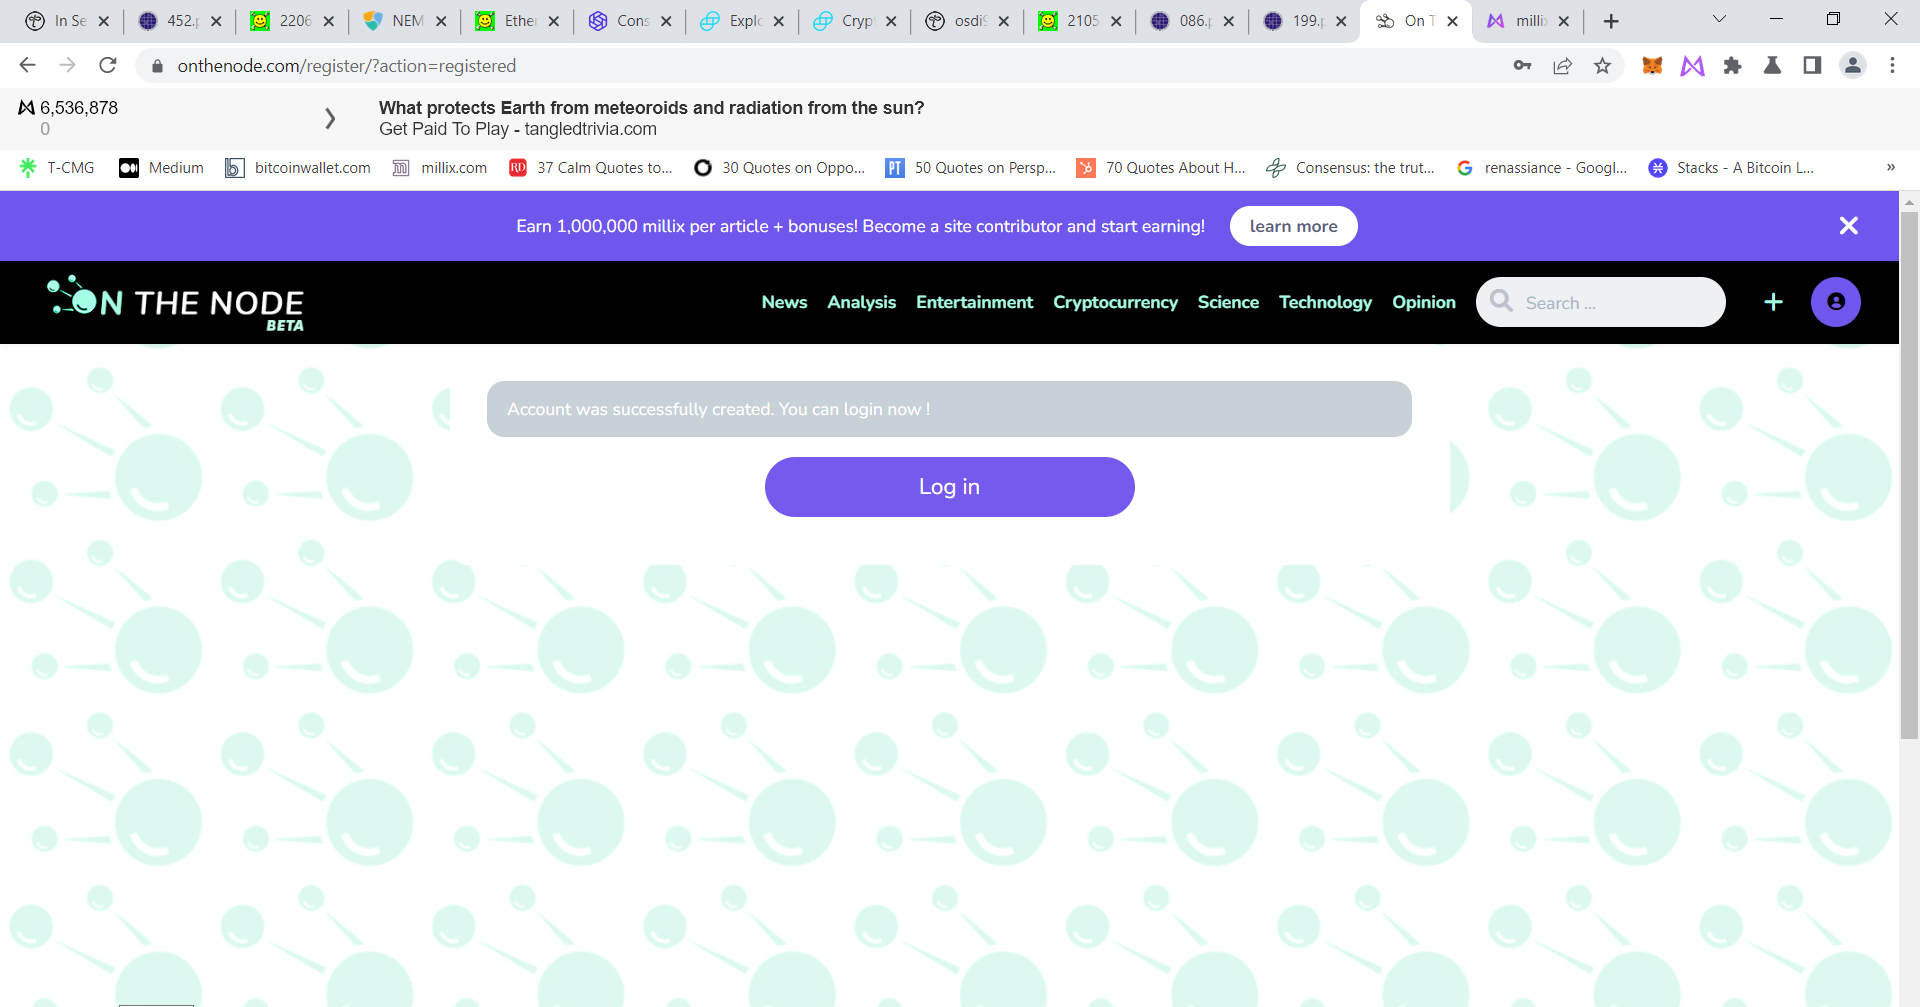Open the millix.com bookmark
The height and width of the screenshot is (1007, 1920).
[440, 167]
